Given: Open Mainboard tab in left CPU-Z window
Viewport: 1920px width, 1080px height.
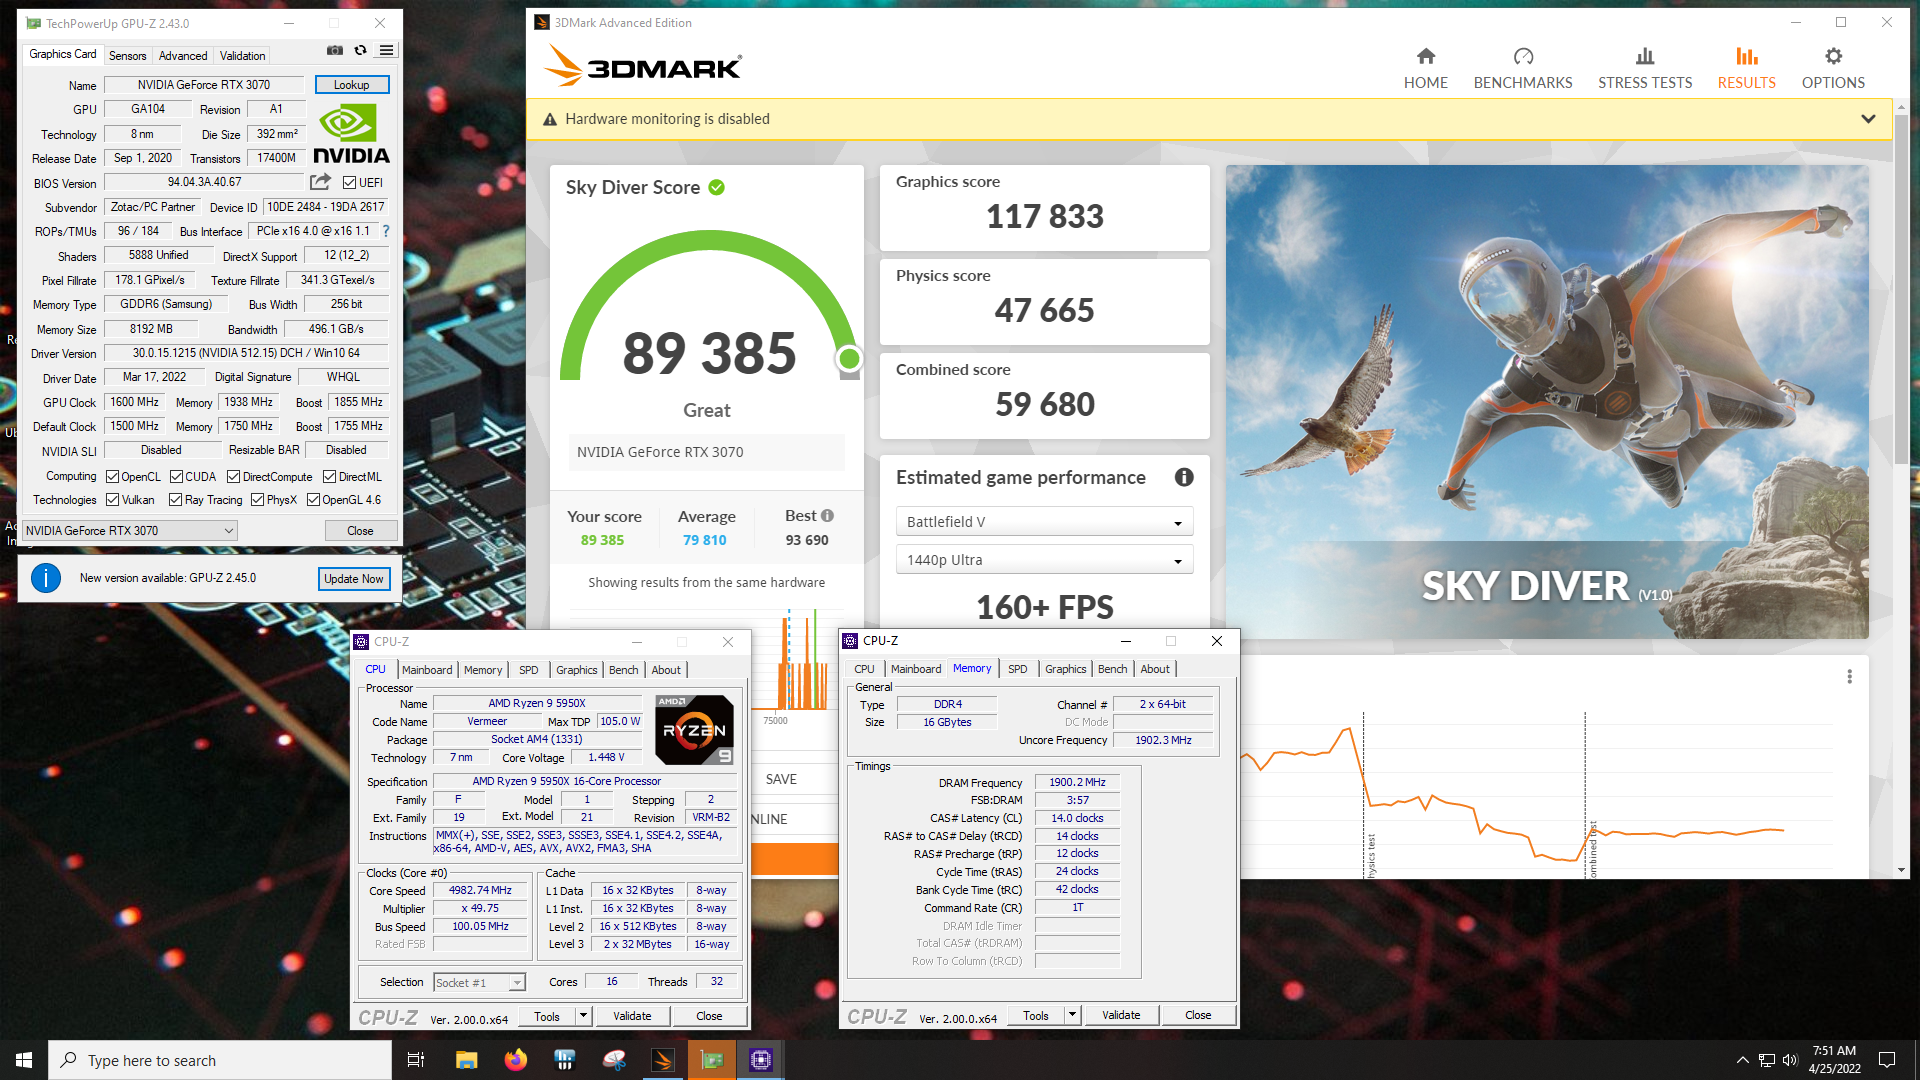Looking at the screenshot, I should pos(427,670).
